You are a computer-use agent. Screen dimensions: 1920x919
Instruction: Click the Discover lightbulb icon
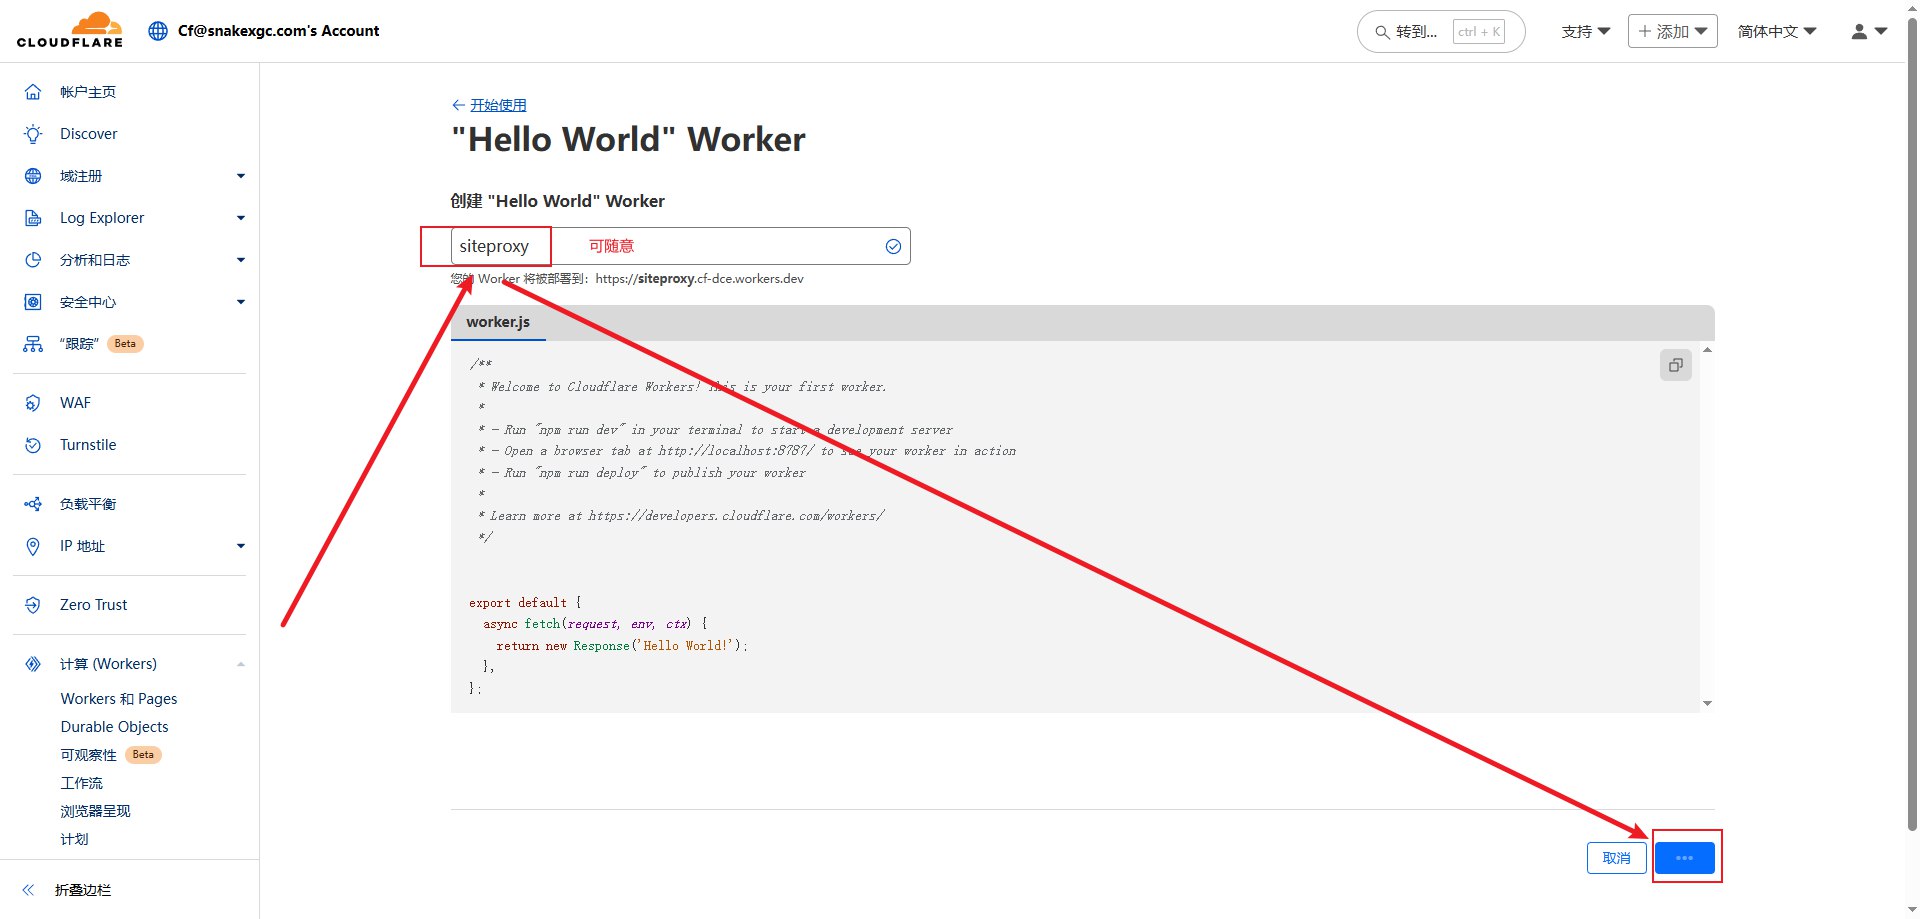tap(33, 134)
